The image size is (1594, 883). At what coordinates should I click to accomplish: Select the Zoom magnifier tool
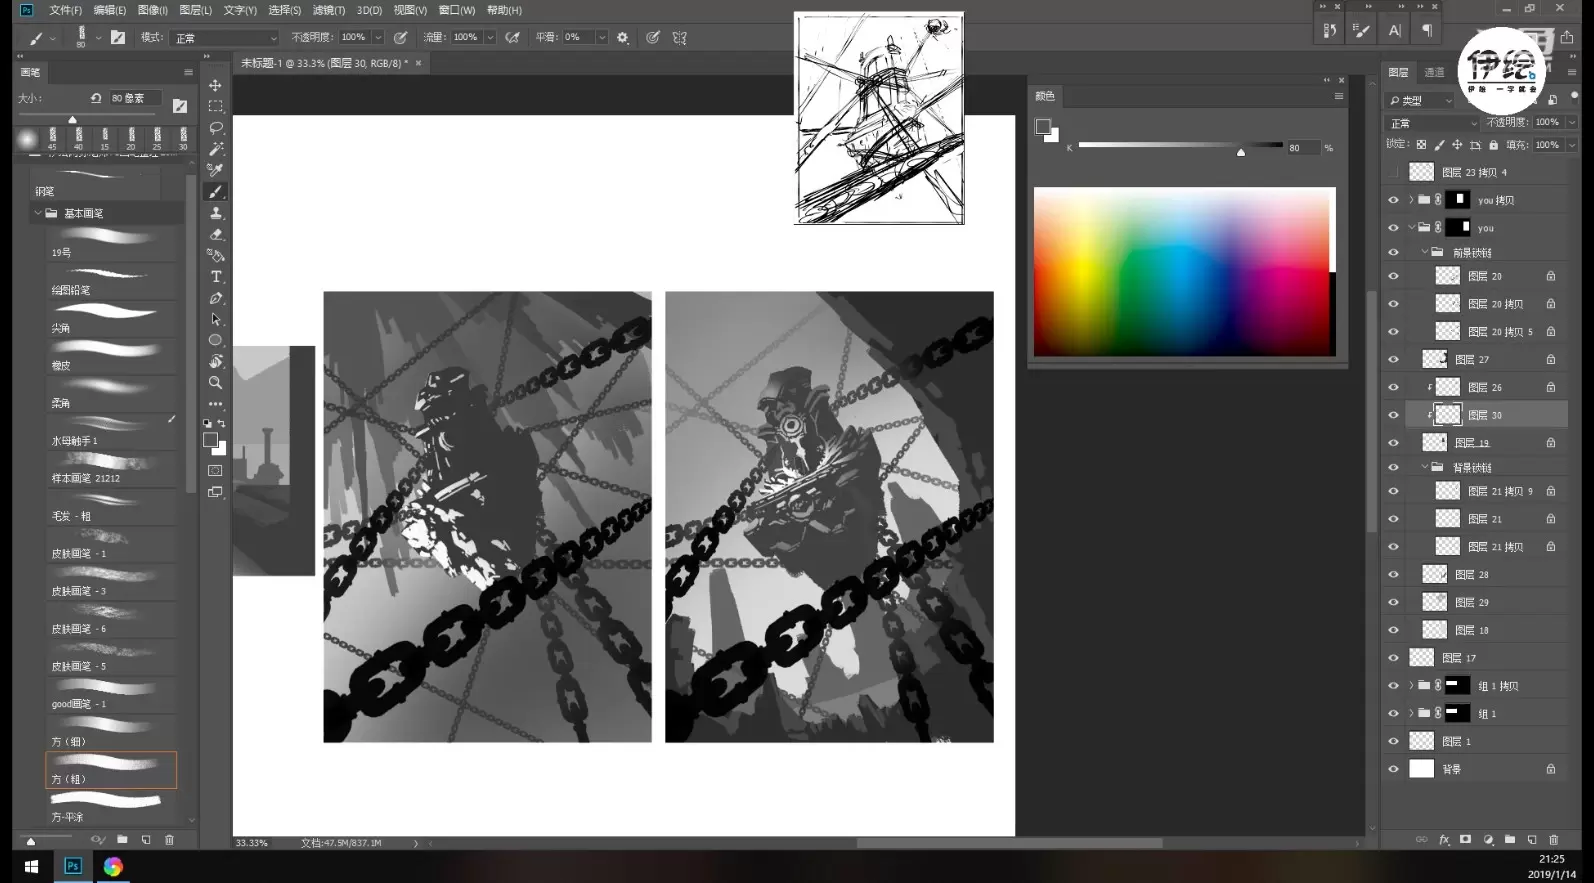[215, 383]
